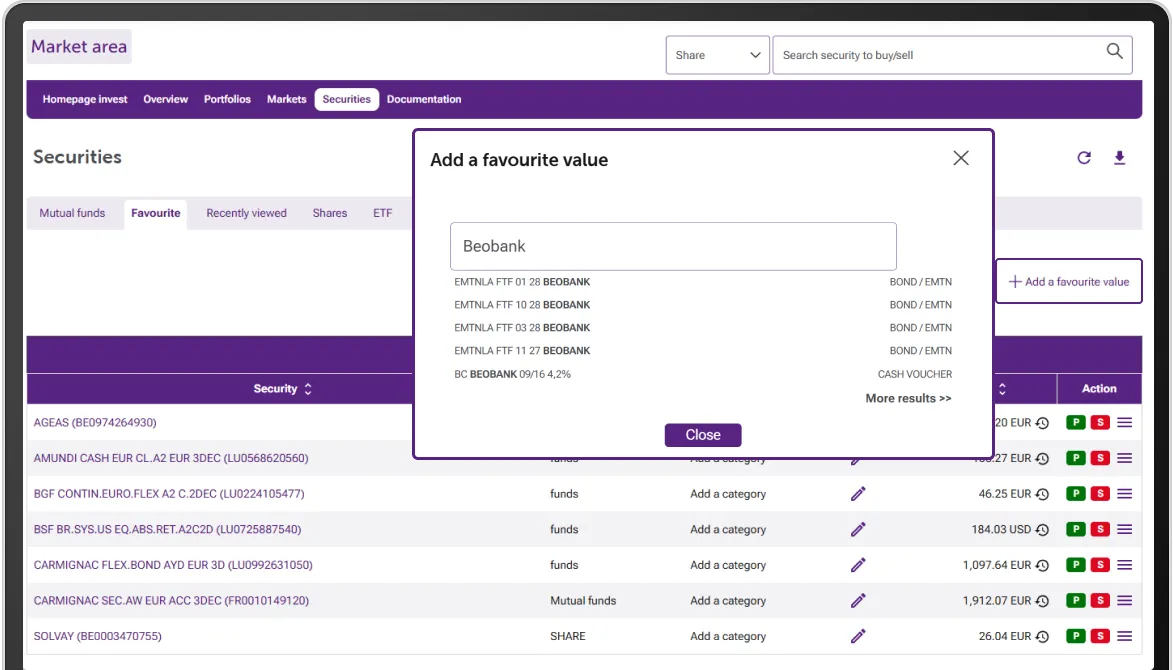Open Markets navigation item
The height and width of the screenshot is (670, 1173).
pyautogui.click(x=287, y=99)
